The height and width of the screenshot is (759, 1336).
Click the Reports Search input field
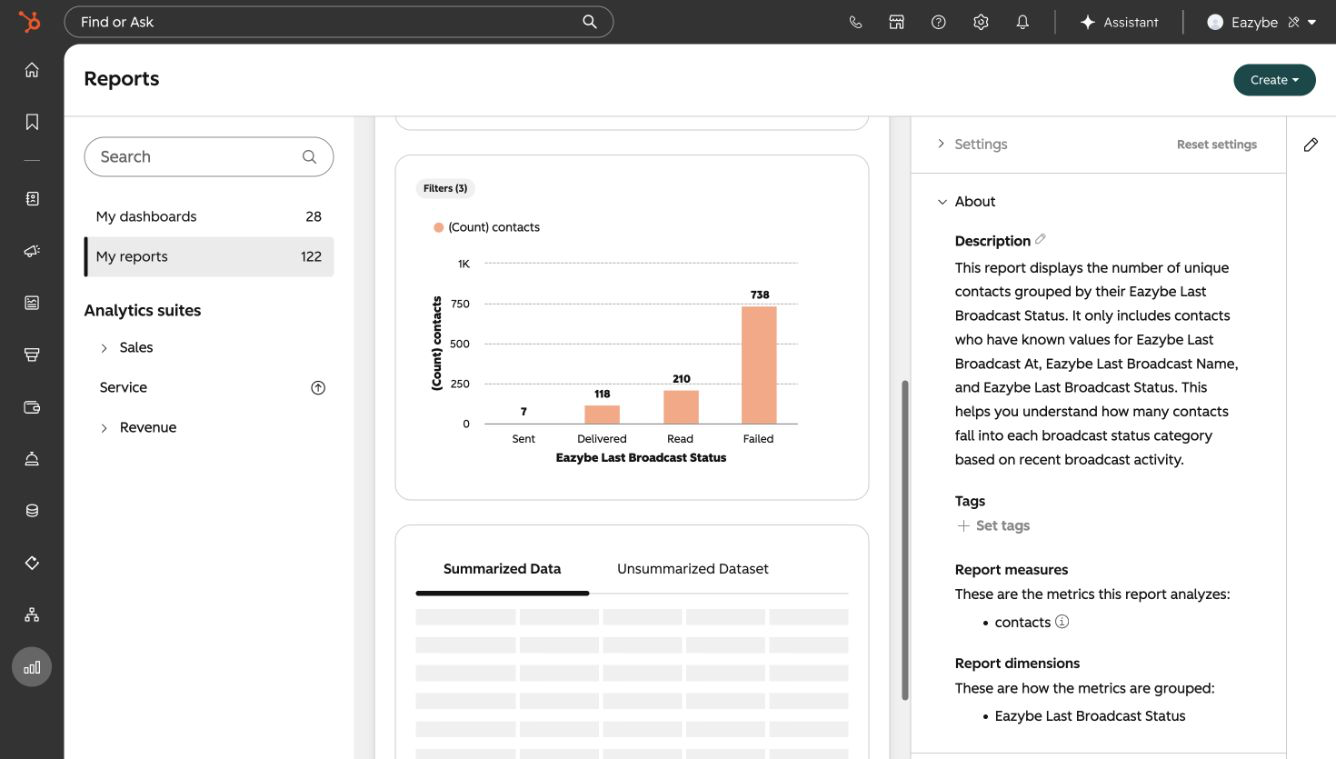pyautogui.click(x=209, y=157)
